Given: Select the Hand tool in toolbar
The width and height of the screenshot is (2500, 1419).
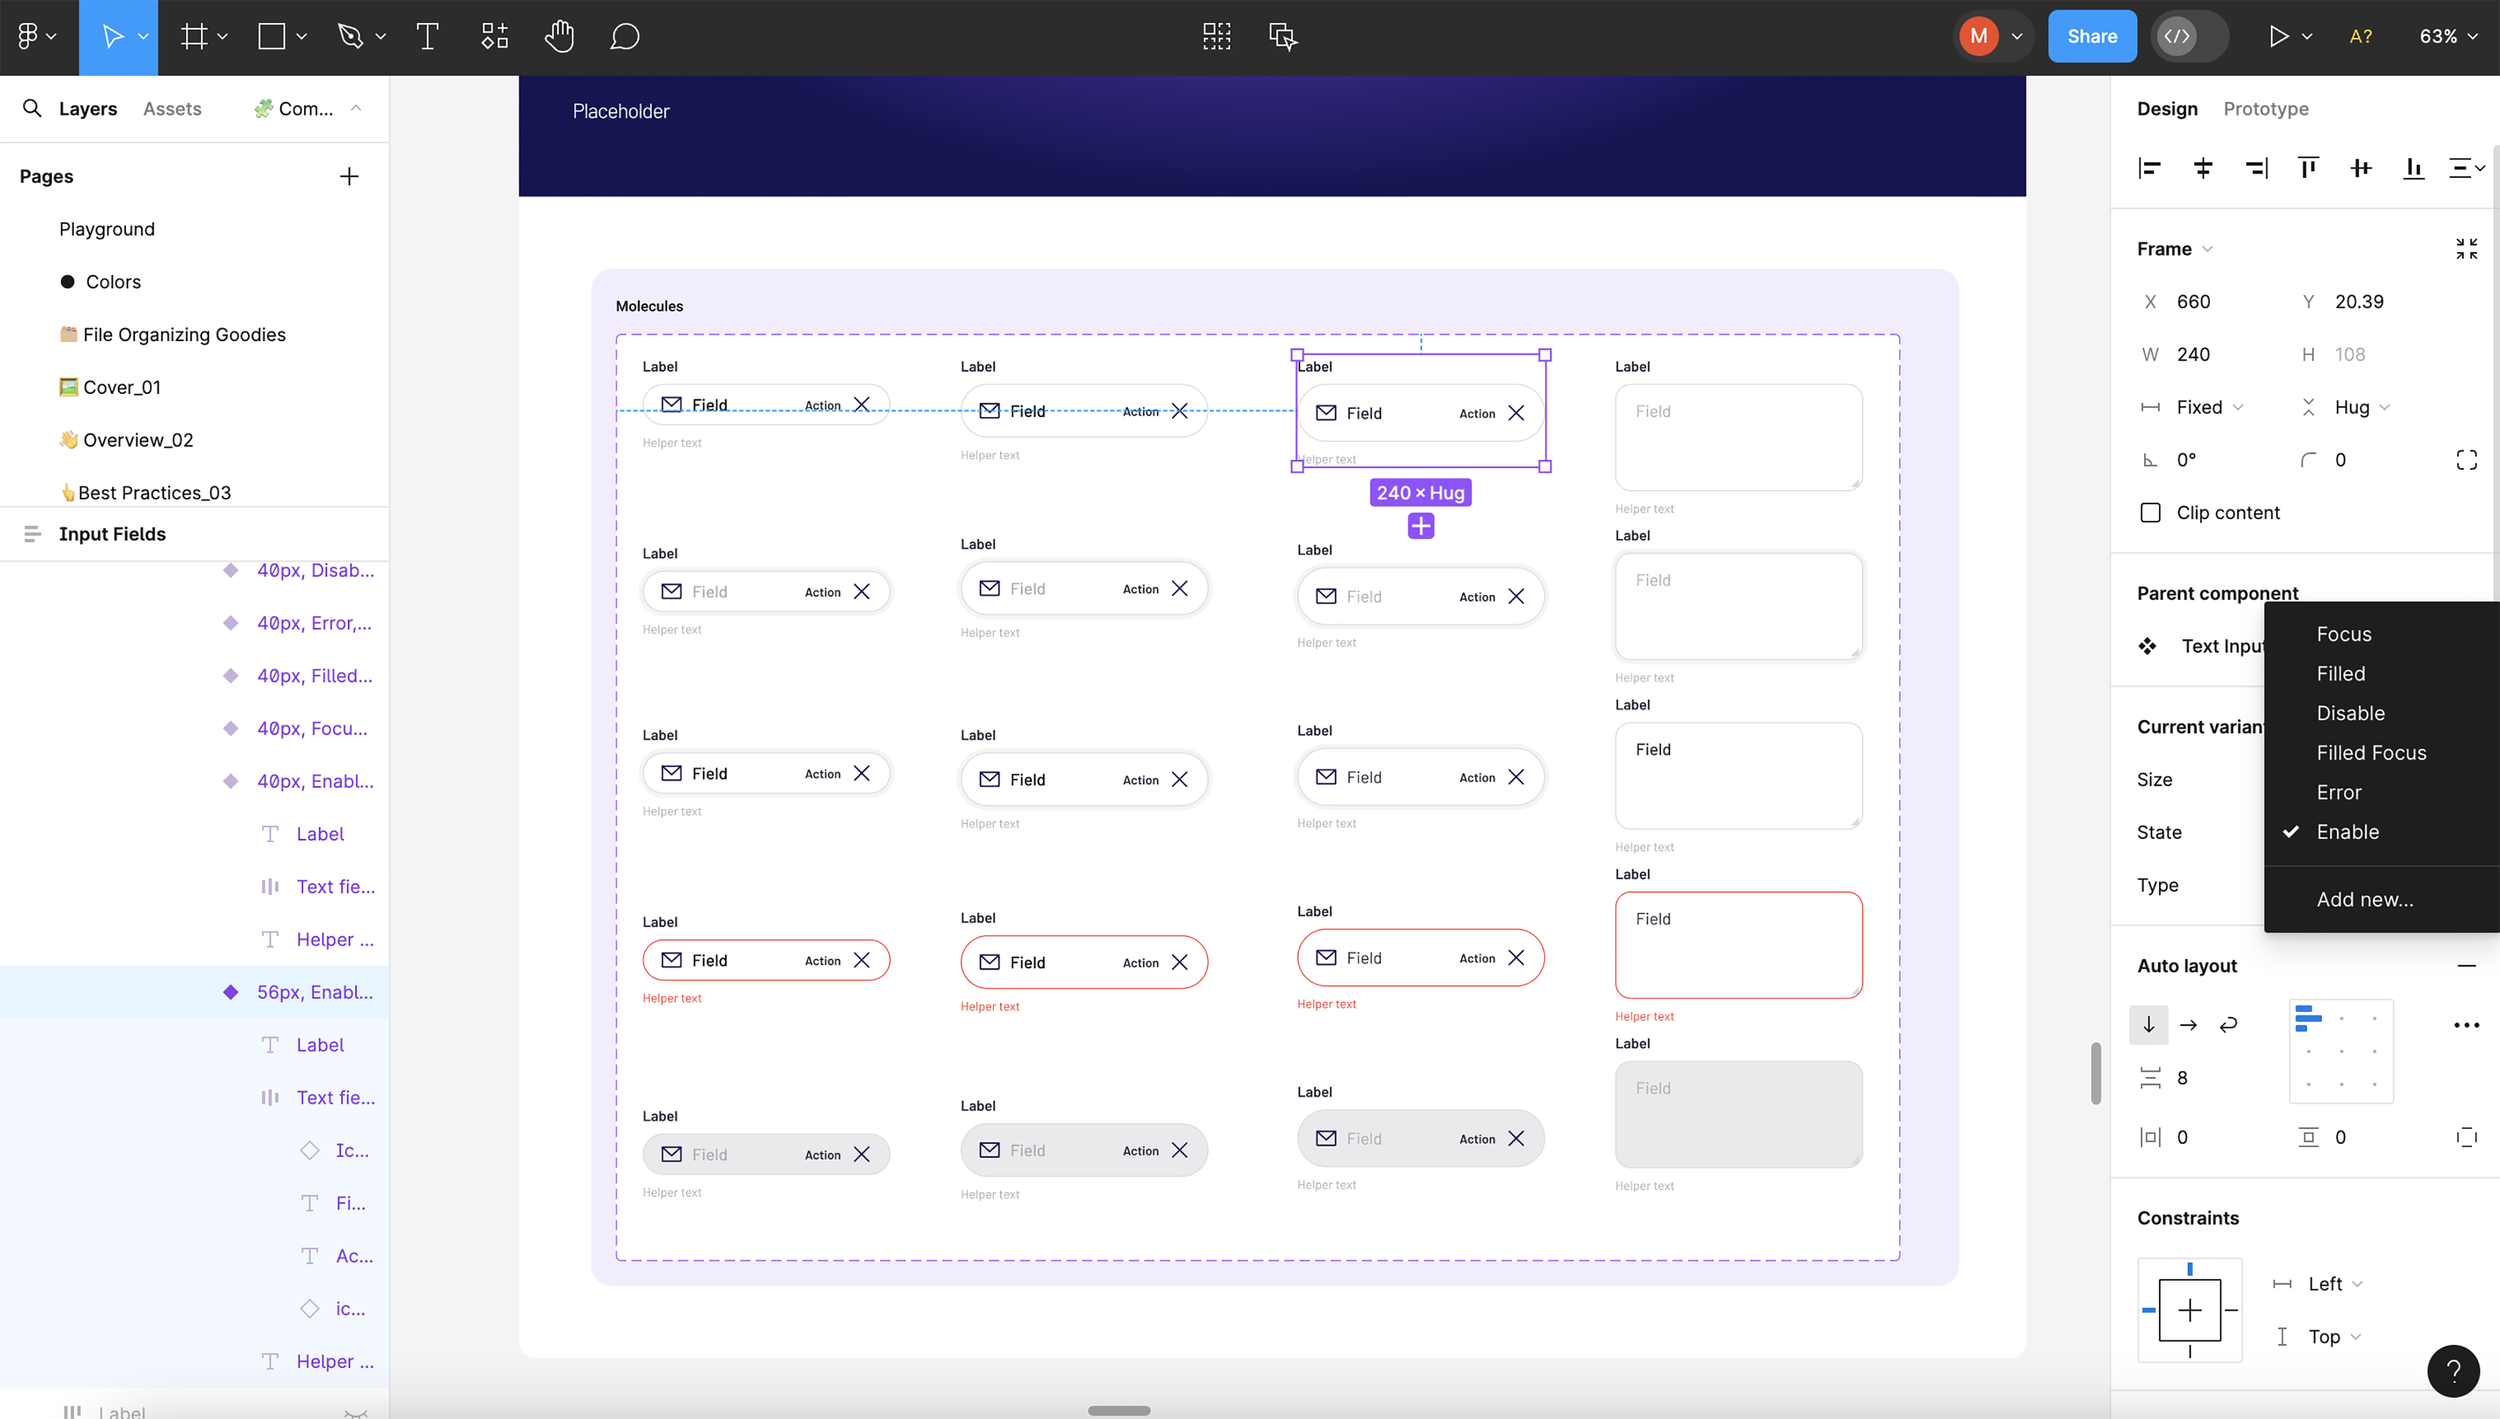Looking at the screenshot, I should pyautogui.click(x=559, y=37).
